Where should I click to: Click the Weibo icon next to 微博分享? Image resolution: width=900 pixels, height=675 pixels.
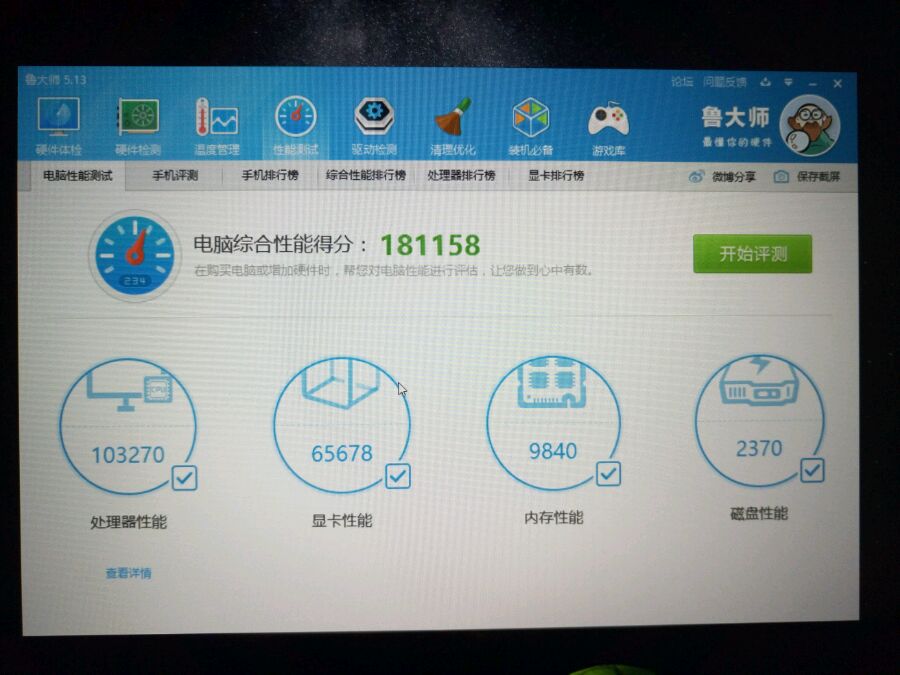pyautogui.click(x=696, y=176)
